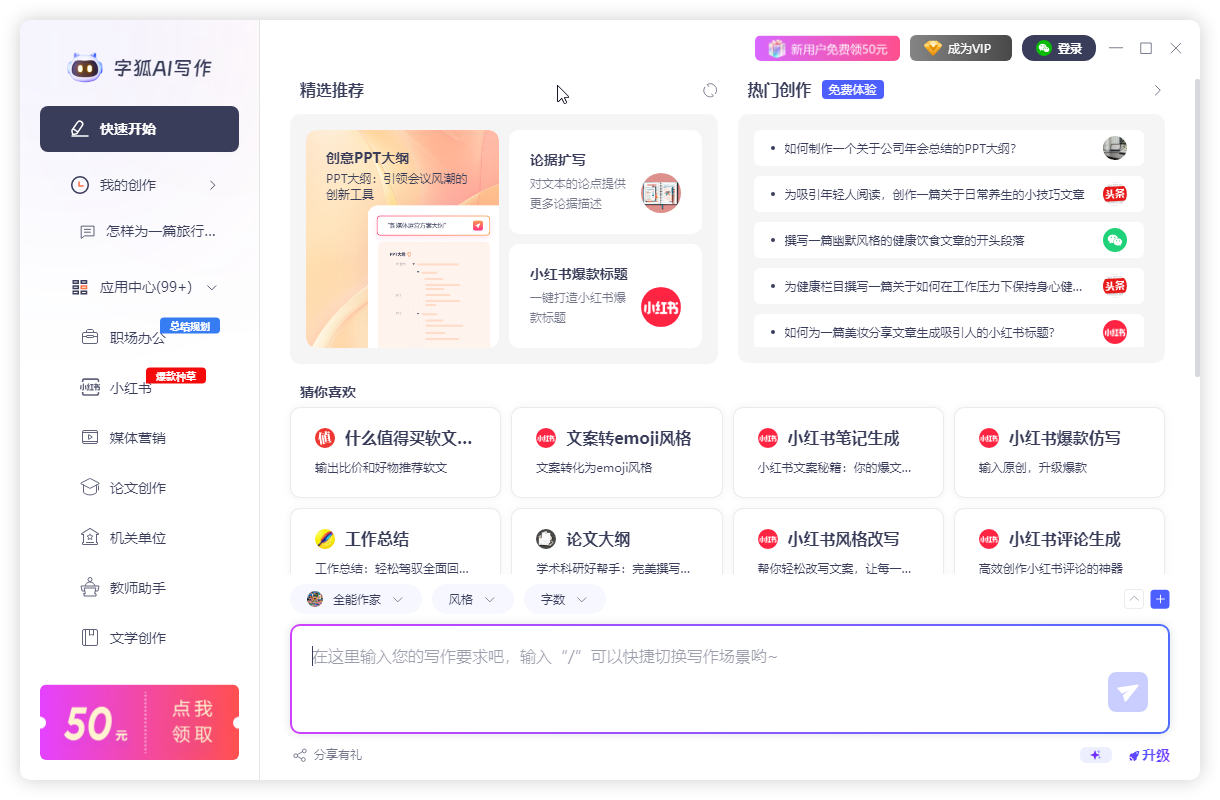The width and height of the screenshot is (1220, 800).
Task: Click the 爆款种草 tag badge
Action: tap(176, 376)
